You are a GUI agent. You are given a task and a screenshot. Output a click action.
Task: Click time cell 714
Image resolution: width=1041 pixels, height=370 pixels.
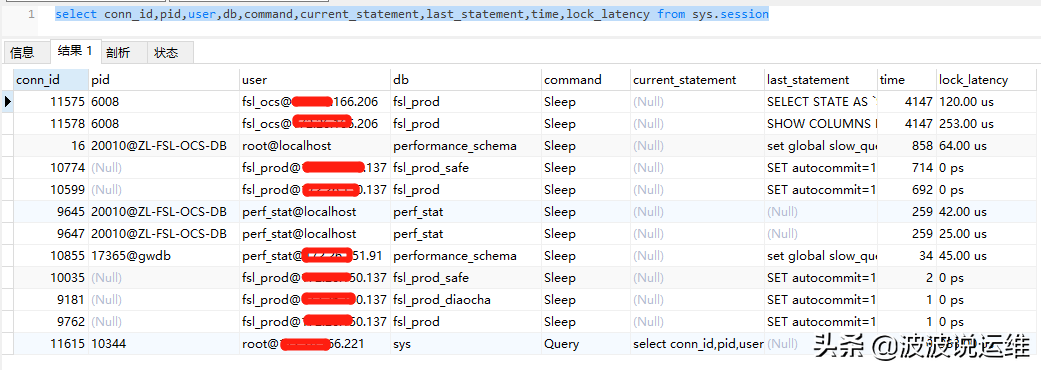point(906,167)
